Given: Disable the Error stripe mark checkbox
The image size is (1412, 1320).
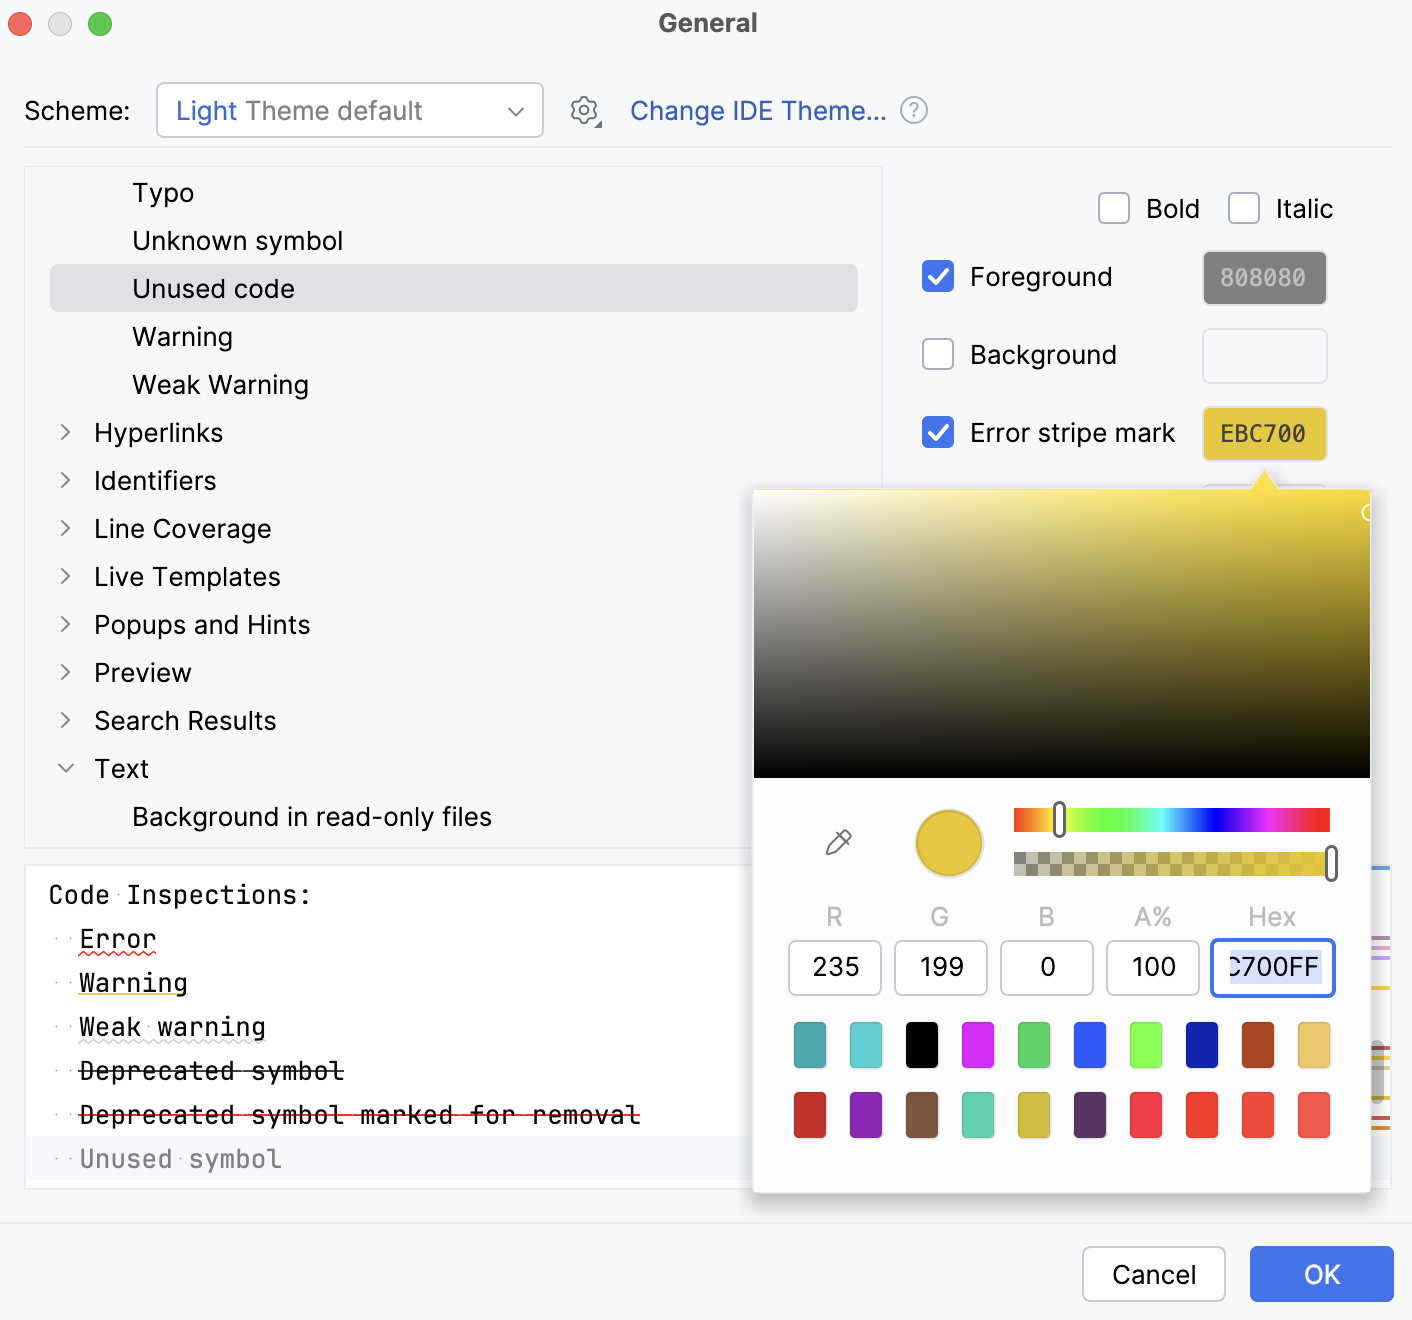Looking at the screenshot, I should click(937, 432).
